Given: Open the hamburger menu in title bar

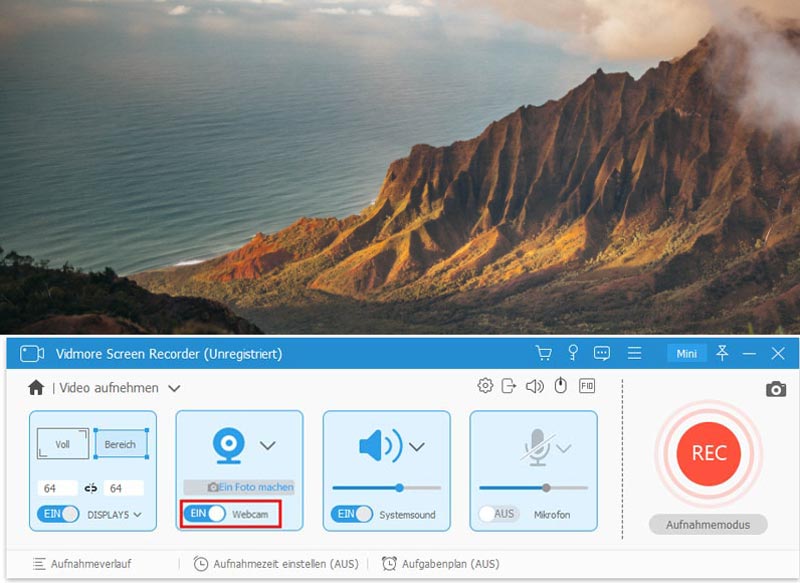Looking at the screenshot, I should (633, 353).
